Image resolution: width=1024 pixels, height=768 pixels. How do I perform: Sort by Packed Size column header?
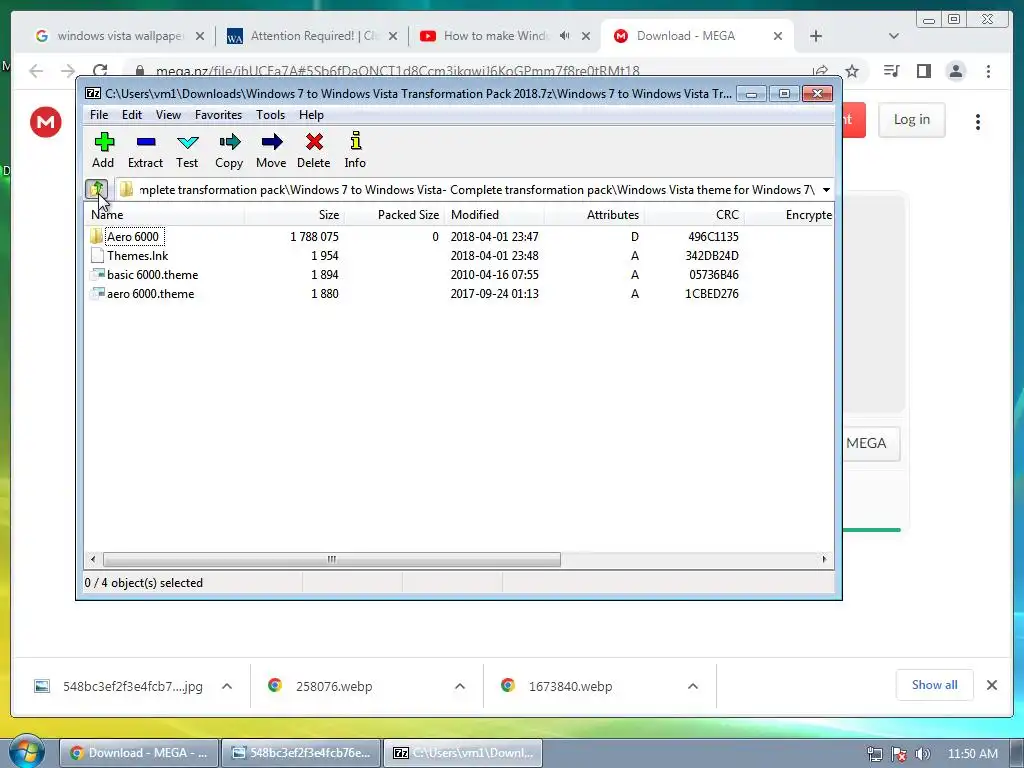(394, 215)
